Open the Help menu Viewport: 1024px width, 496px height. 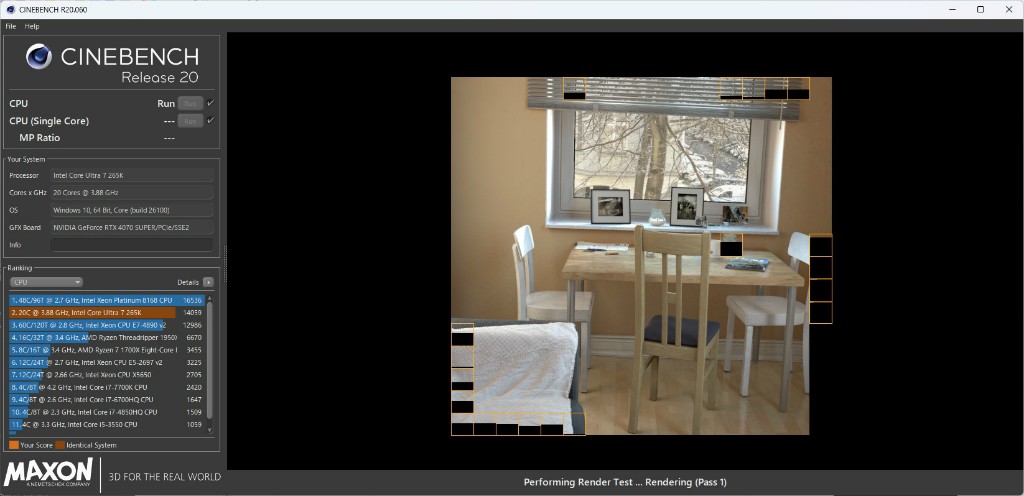click(x=32, y=26)
